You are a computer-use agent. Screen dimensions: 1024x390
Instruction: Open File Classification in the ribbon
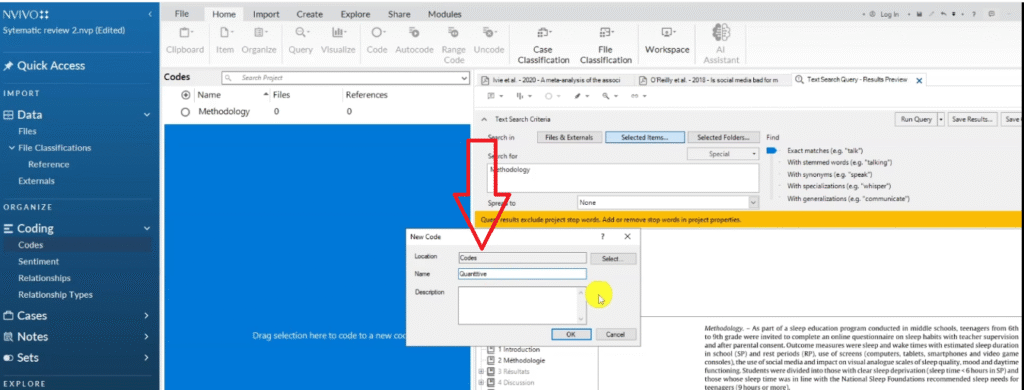605,44
